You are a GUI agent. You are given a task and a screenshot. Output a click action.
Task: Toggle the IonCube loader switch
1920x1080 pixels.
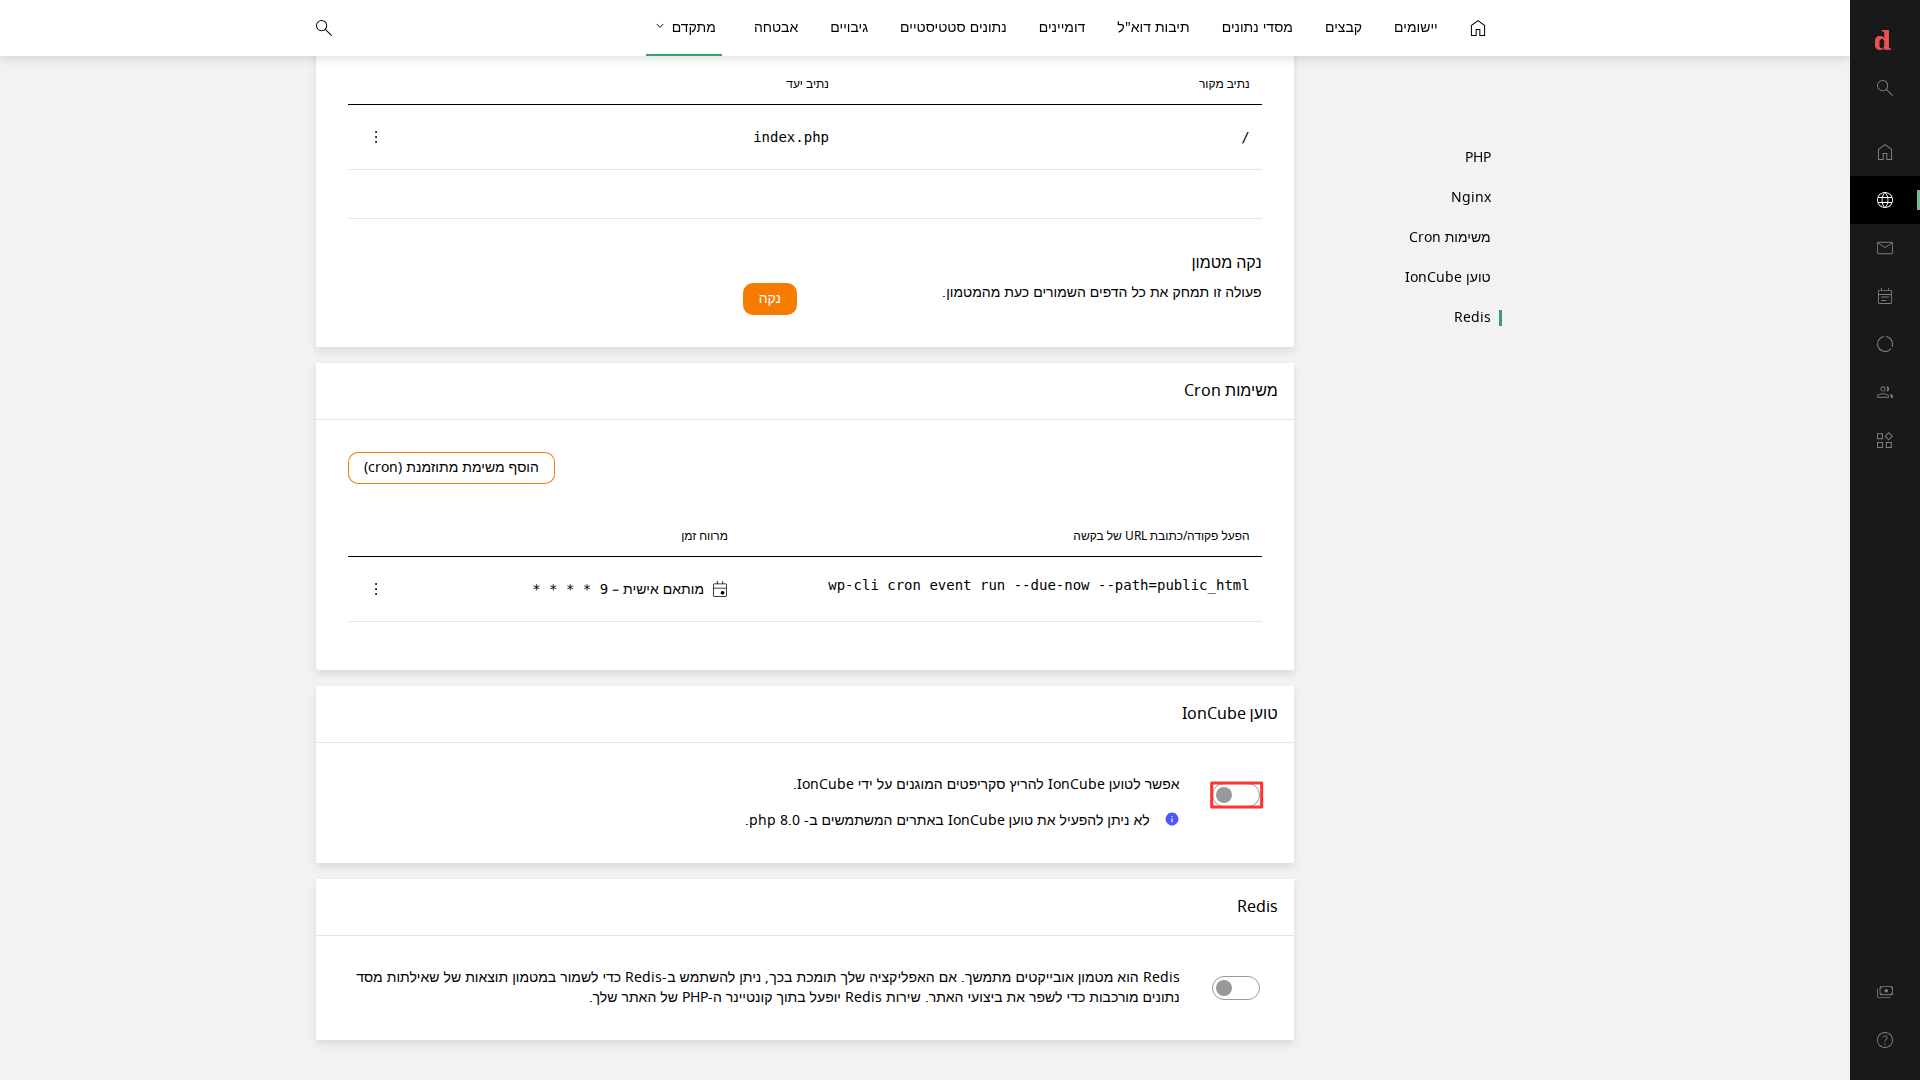point(1236,795)
